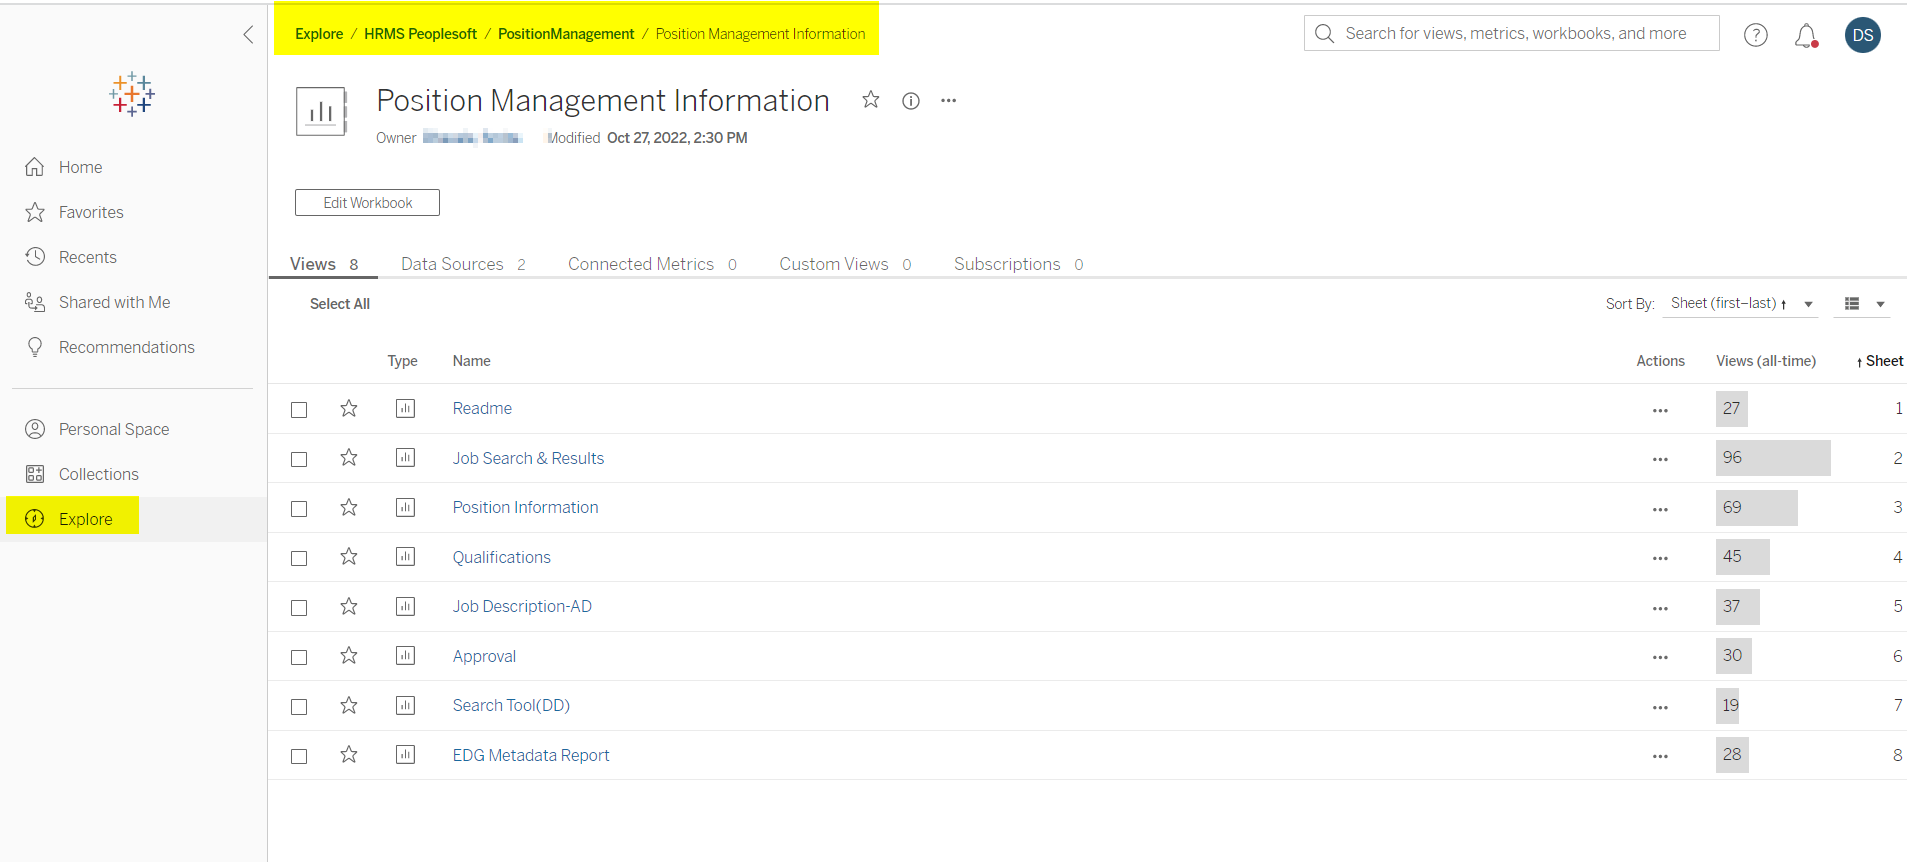Open actions menu for Job Search & Results
This screenshot has width=1907, height=862.
point(1660,460)
